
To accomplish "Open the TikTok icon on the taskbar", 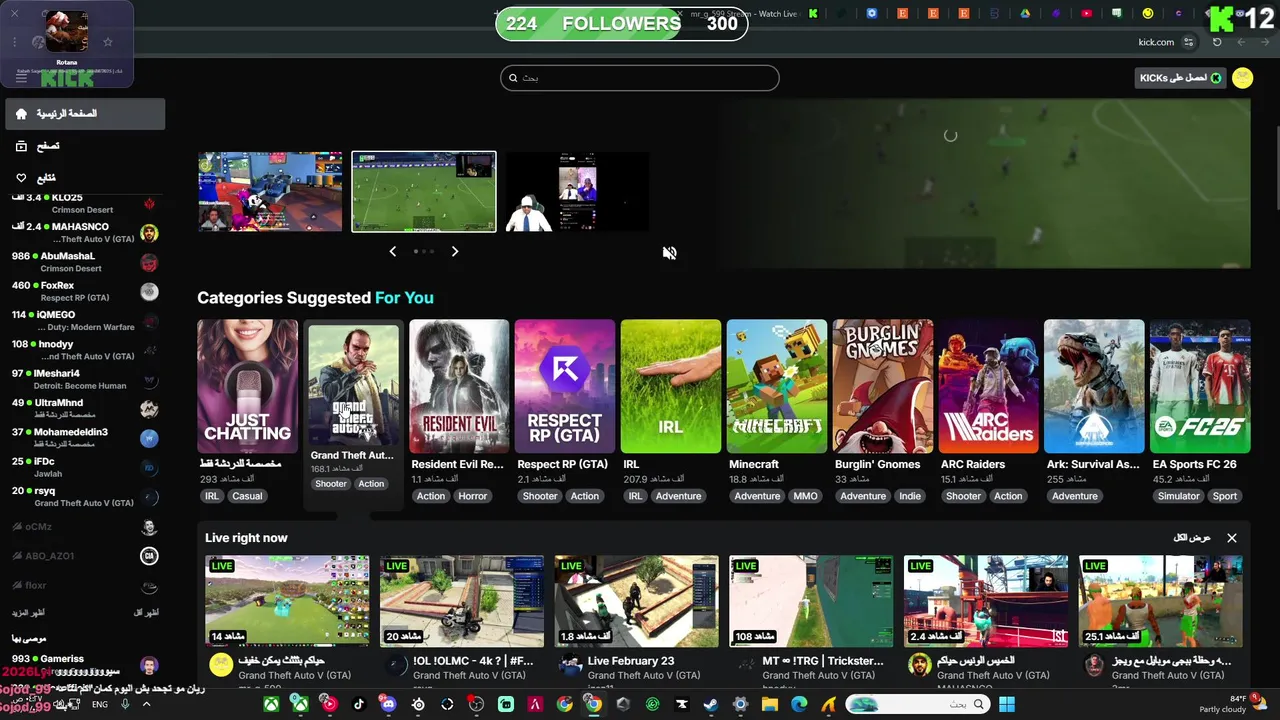I will (x=359, y=704).
